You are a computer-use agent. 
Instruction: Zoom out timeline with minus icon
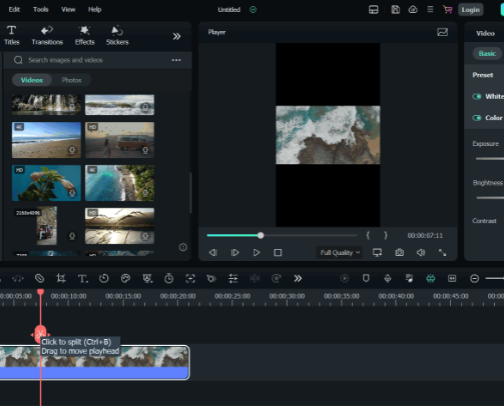click(474, 278)
